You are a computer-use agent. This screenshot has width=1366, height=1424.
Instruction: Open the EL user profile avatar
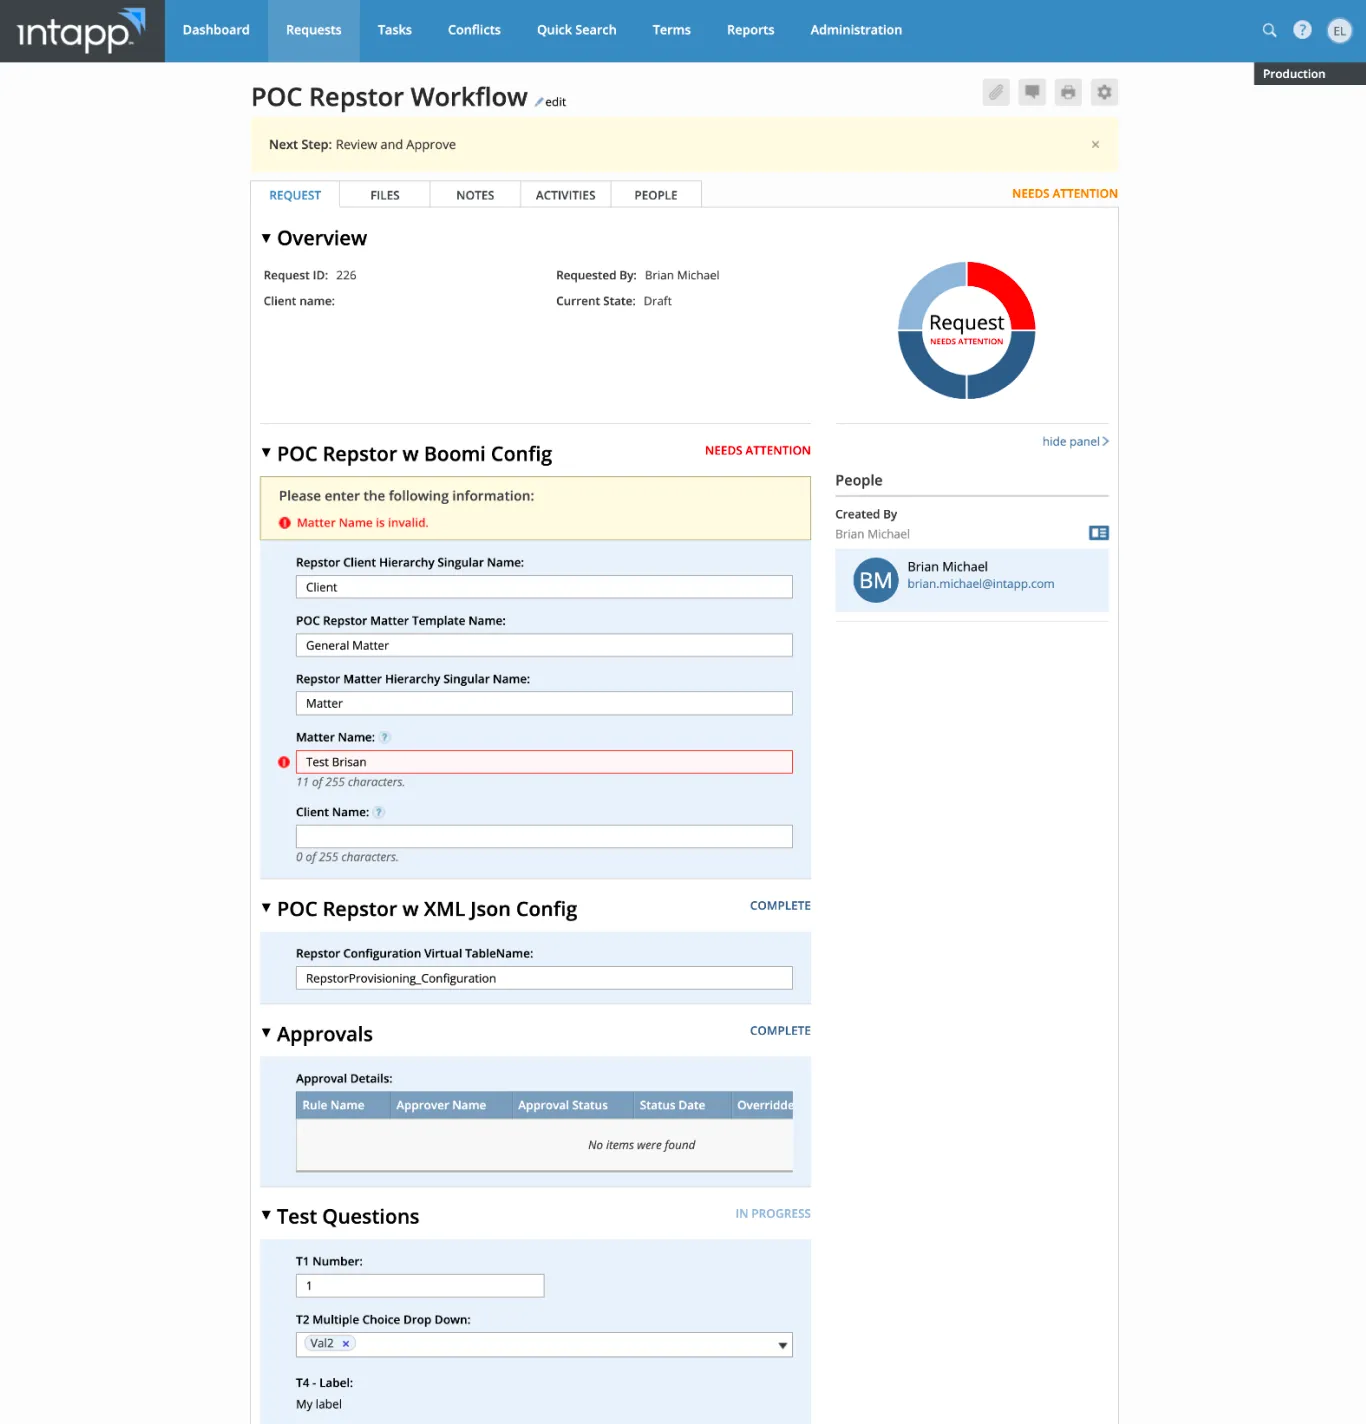pyautogui.click(x=1339, y=31)
